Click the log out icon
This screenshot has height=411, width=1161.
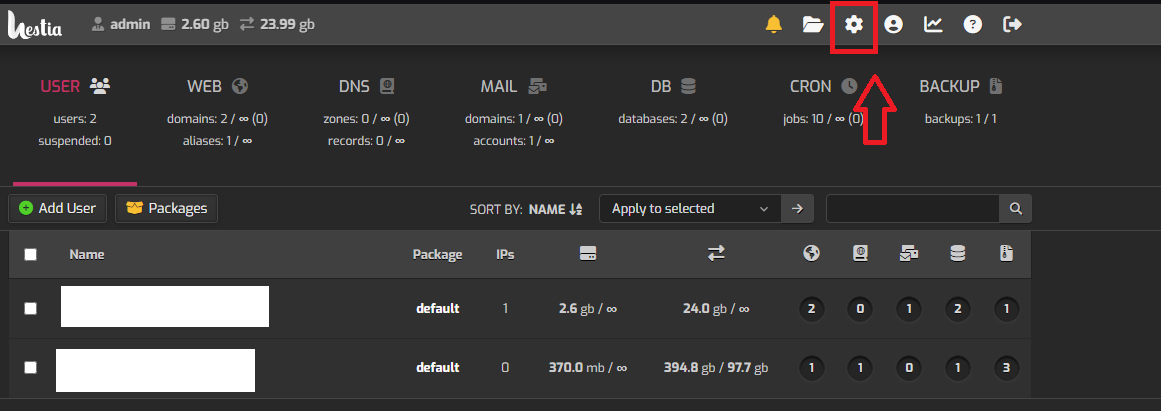[1012, 25]
